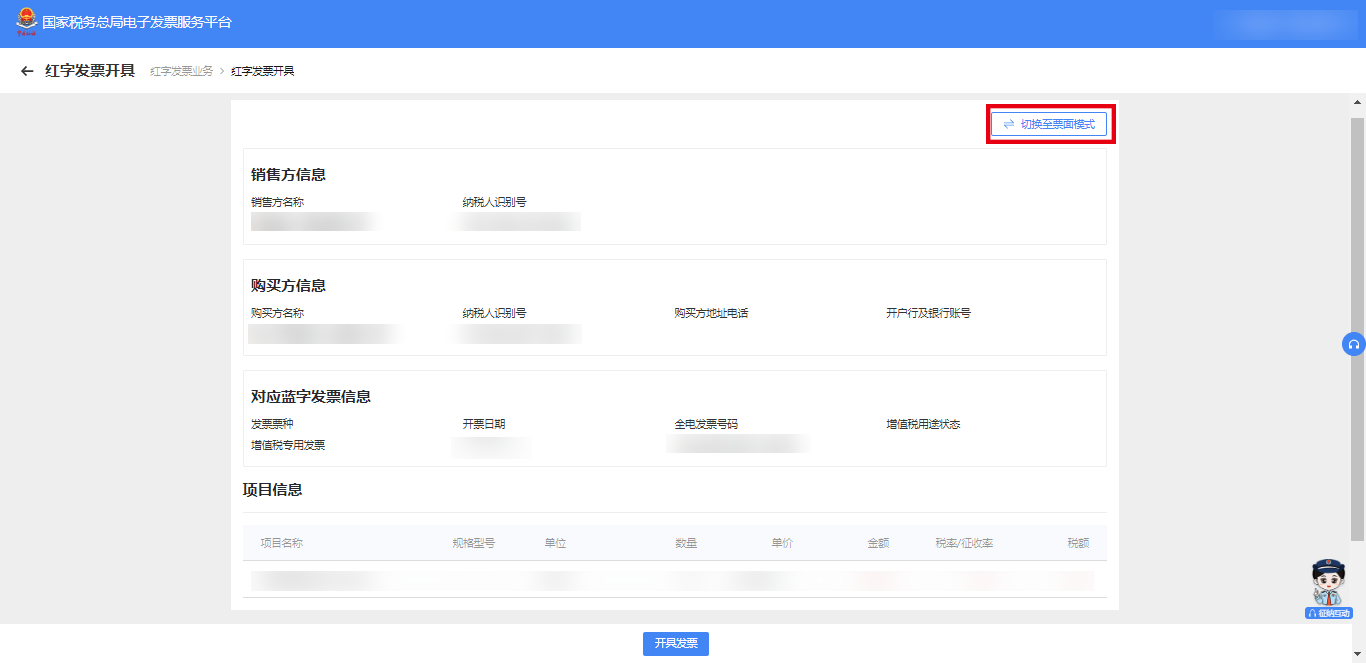Open the blue headset support icon

[x=1354, y=344]
